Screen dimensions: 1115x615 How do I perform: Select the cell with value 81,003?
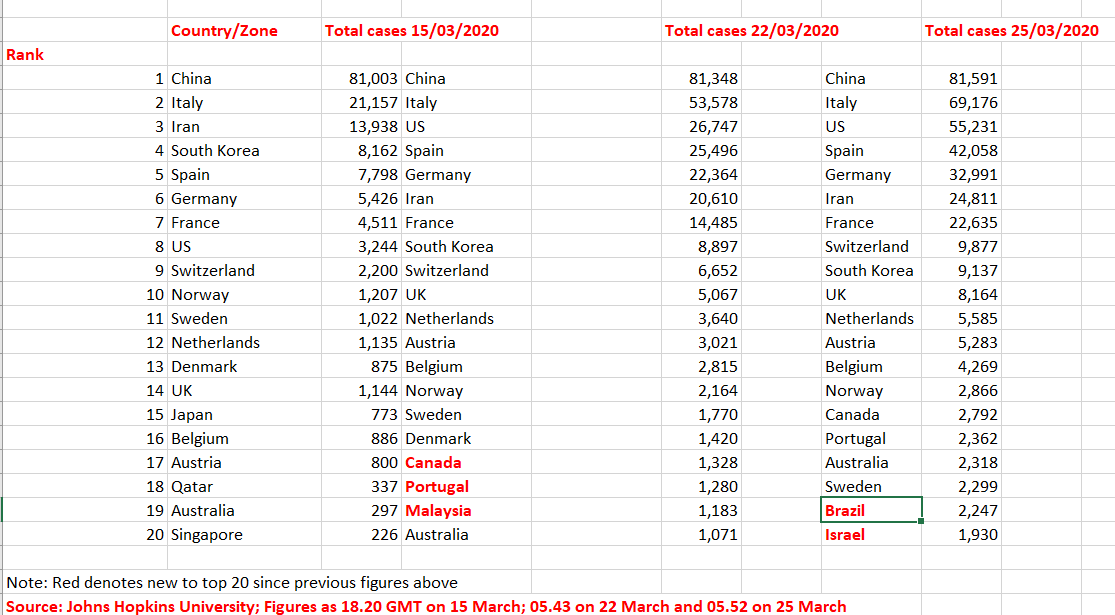(x=361, y=78)
